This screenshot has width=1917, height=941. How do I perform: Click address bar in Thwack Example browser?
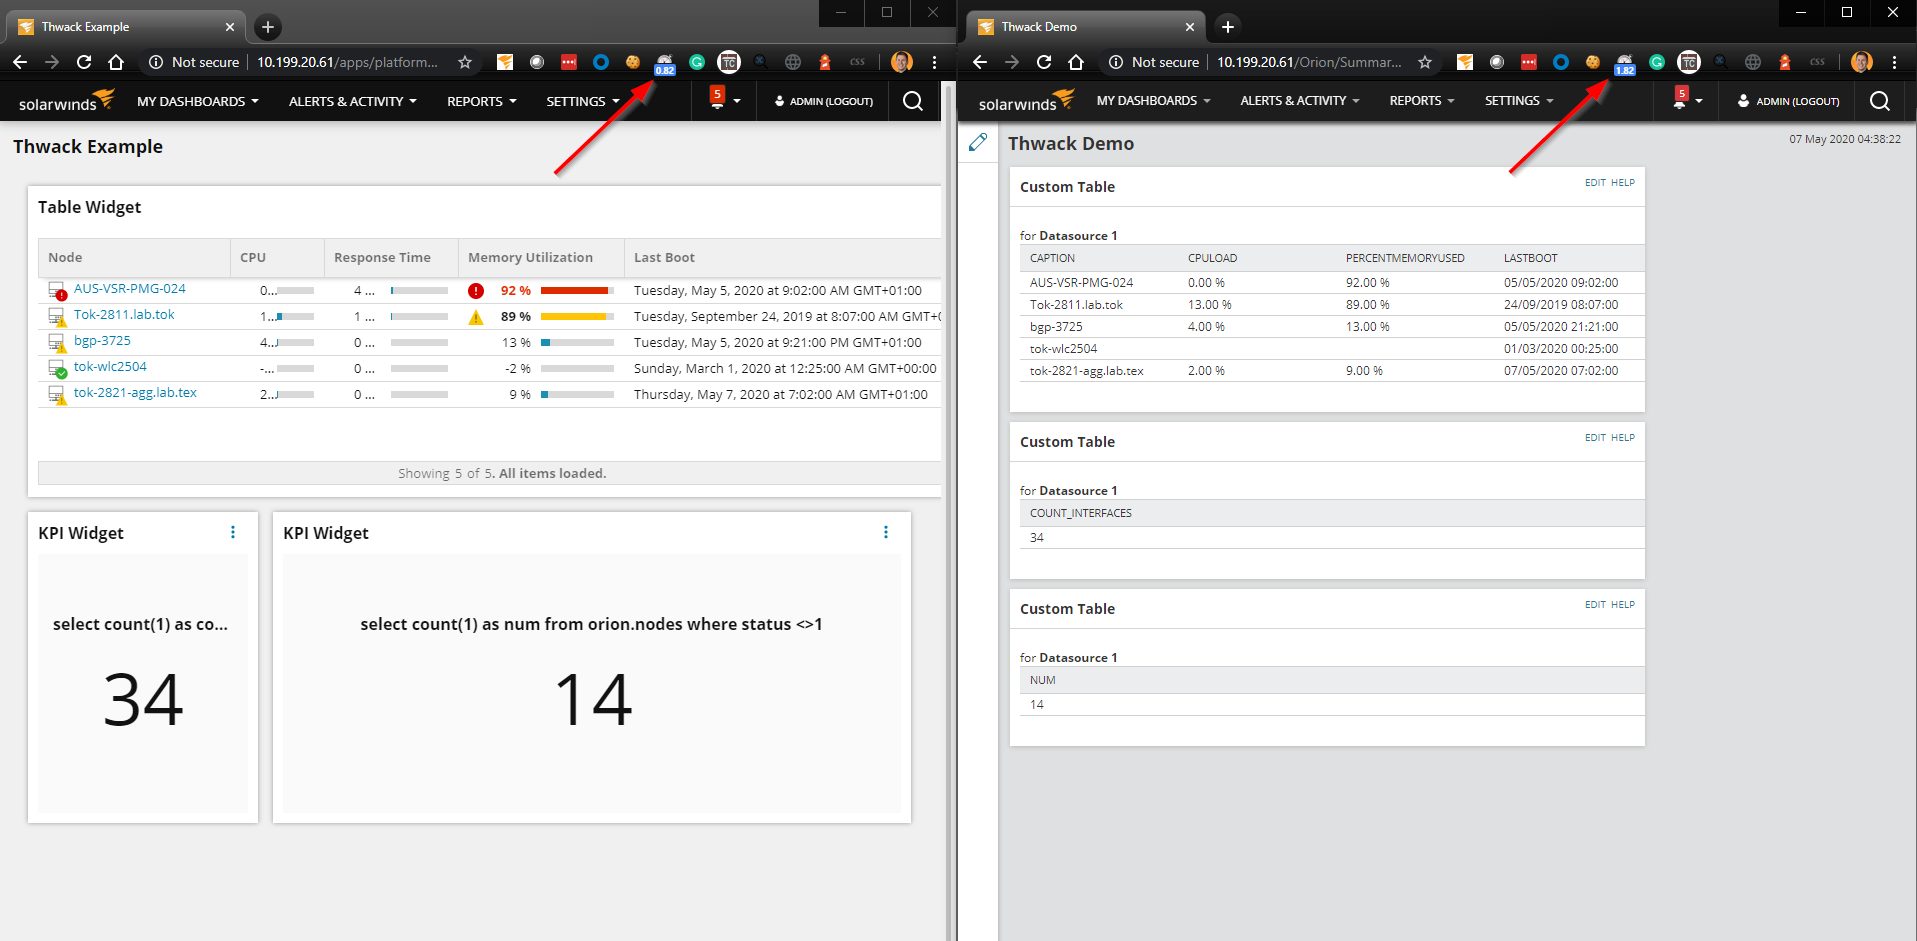point(310,62)
